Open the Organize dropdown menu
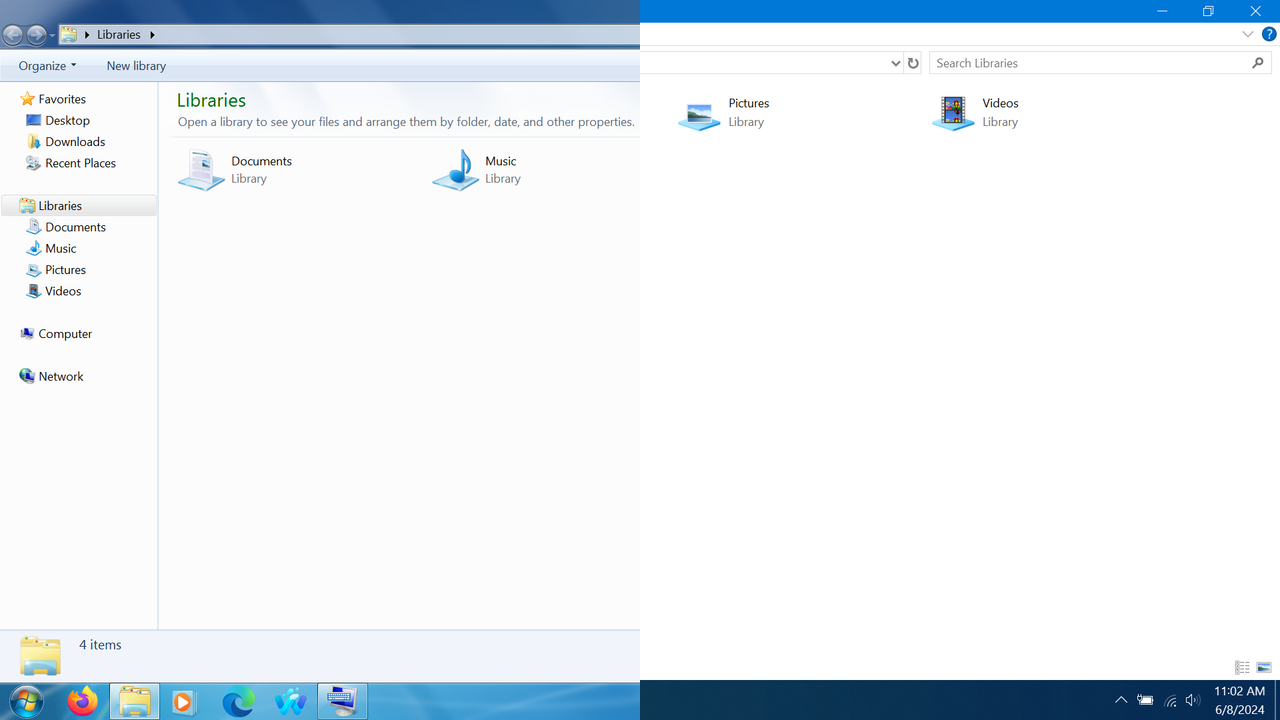This screenshot has width=1280, height=720. (x=46, y=66)
